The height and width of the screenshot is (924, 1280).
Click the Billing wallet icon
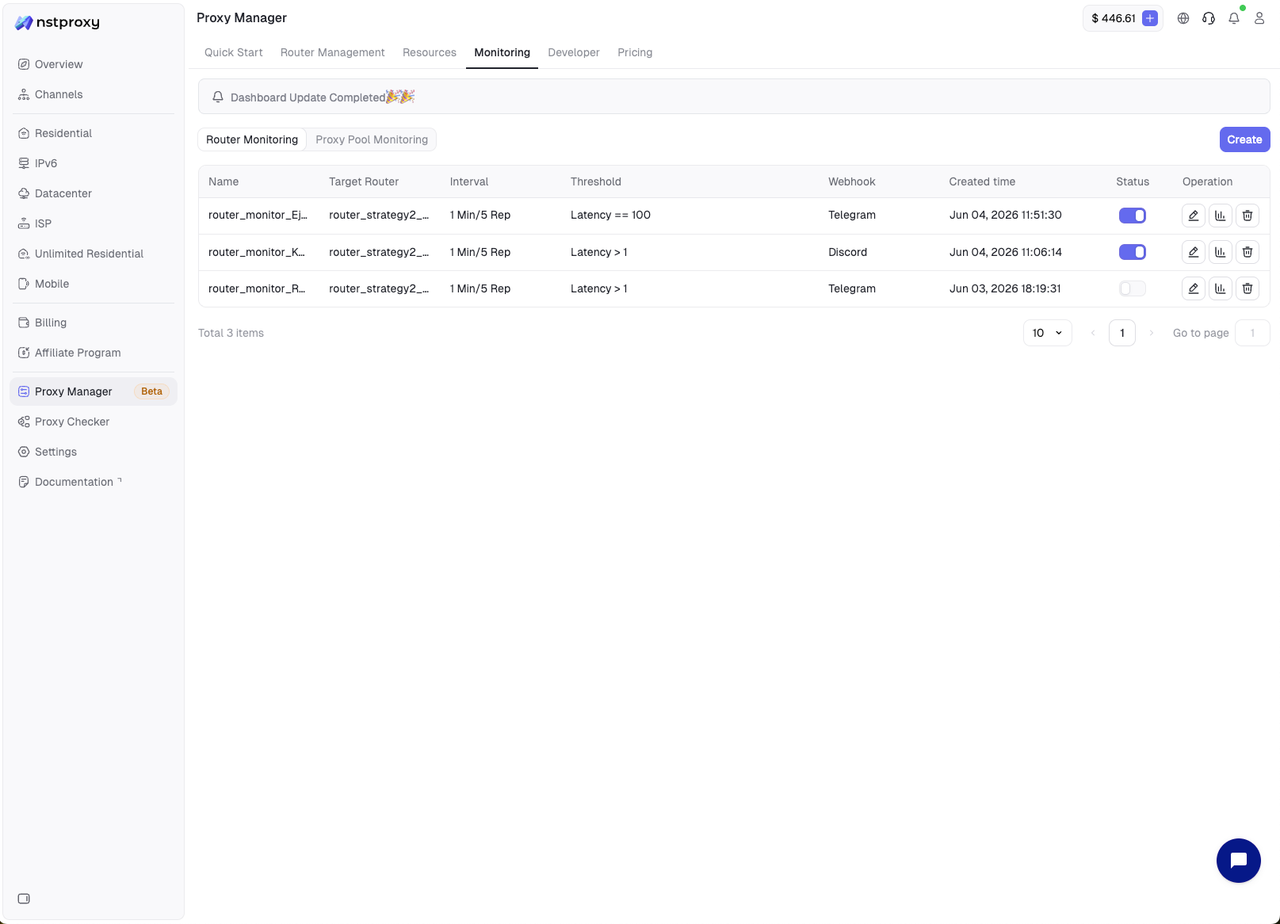(x=24, y=323)
